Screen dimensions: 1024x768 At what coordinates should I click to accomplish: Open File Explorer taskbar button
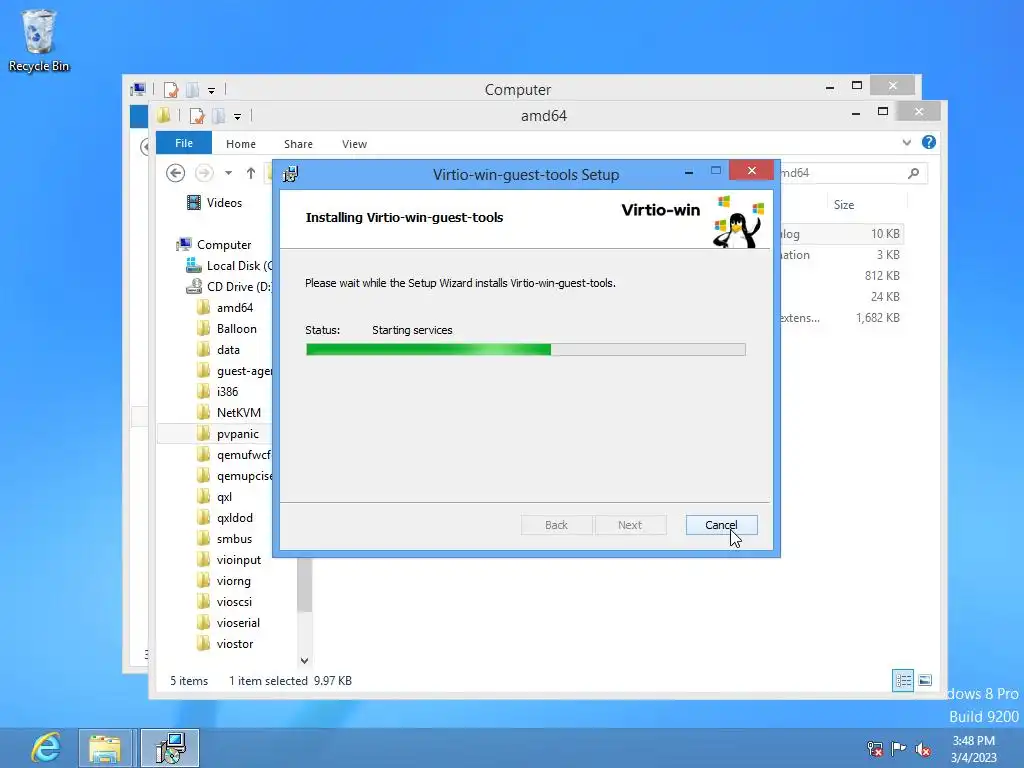(105, 748)
